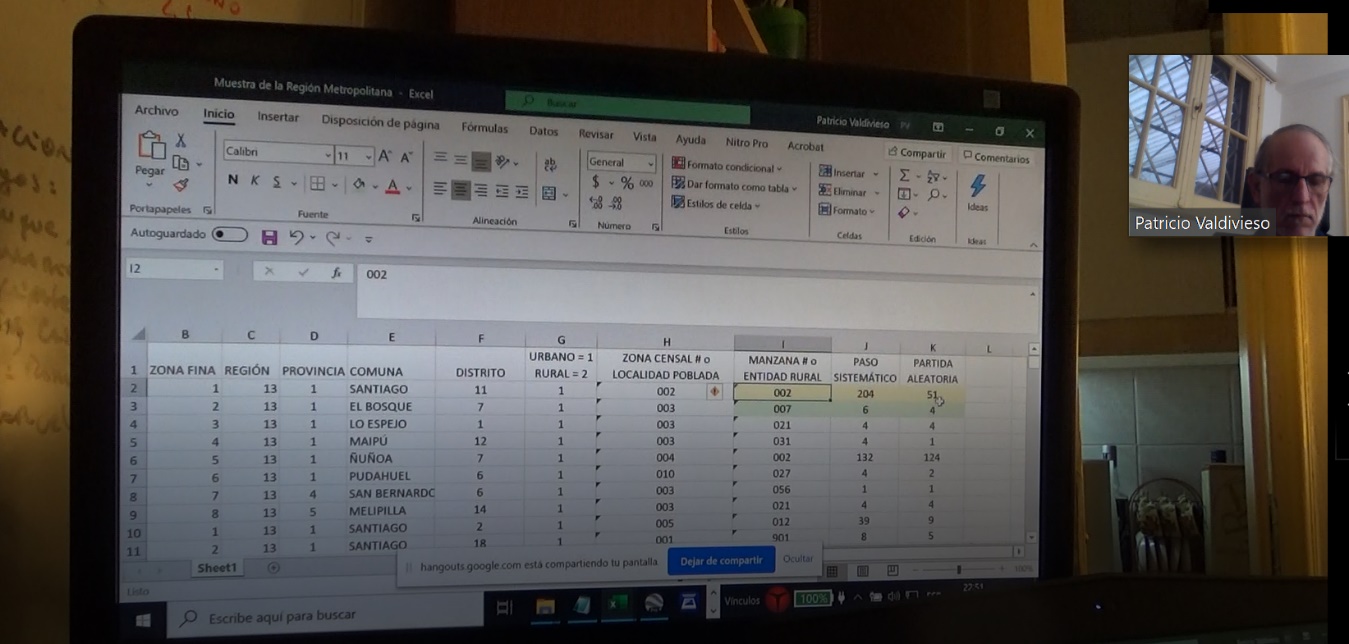Open the Eliminar cells dropdown
The height and width of the screenshot is (644, 1349).
pyautogui.click(x=847, y=192)
